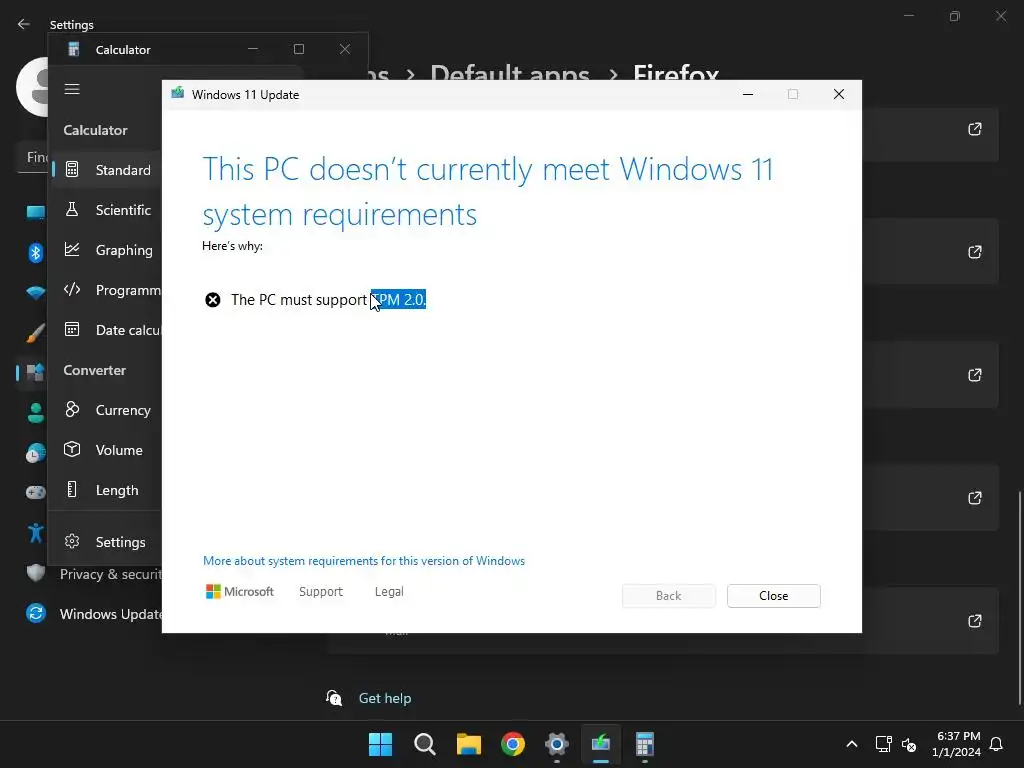Click the Windows 11 Update title bar icon
Viewport: 1024px width, 768px height.
[178, 93]
